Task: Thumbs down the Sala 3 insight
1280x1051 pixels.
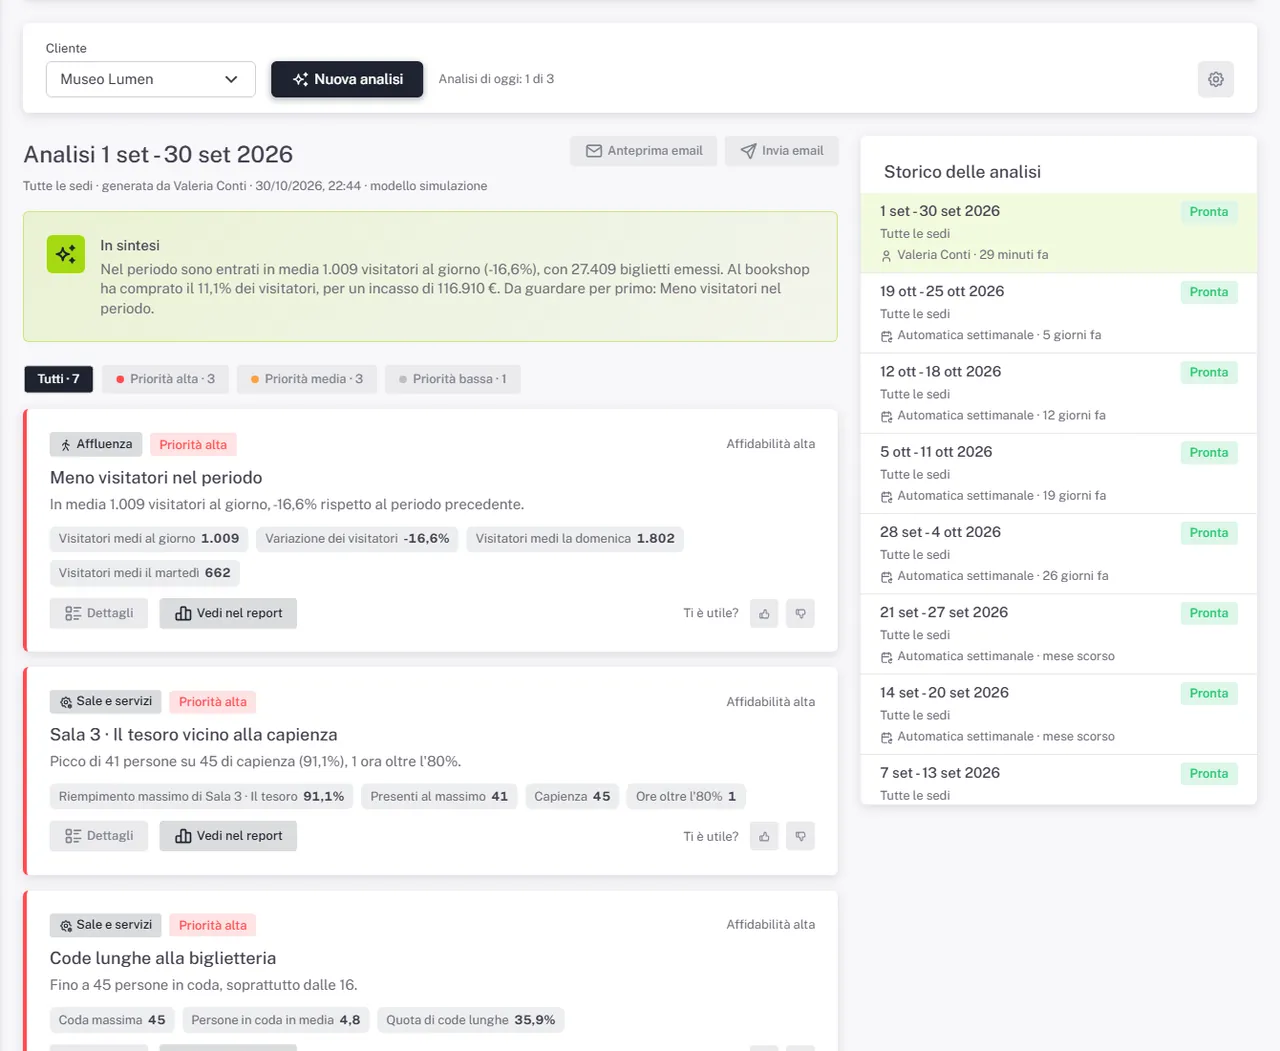Action: 800,836
